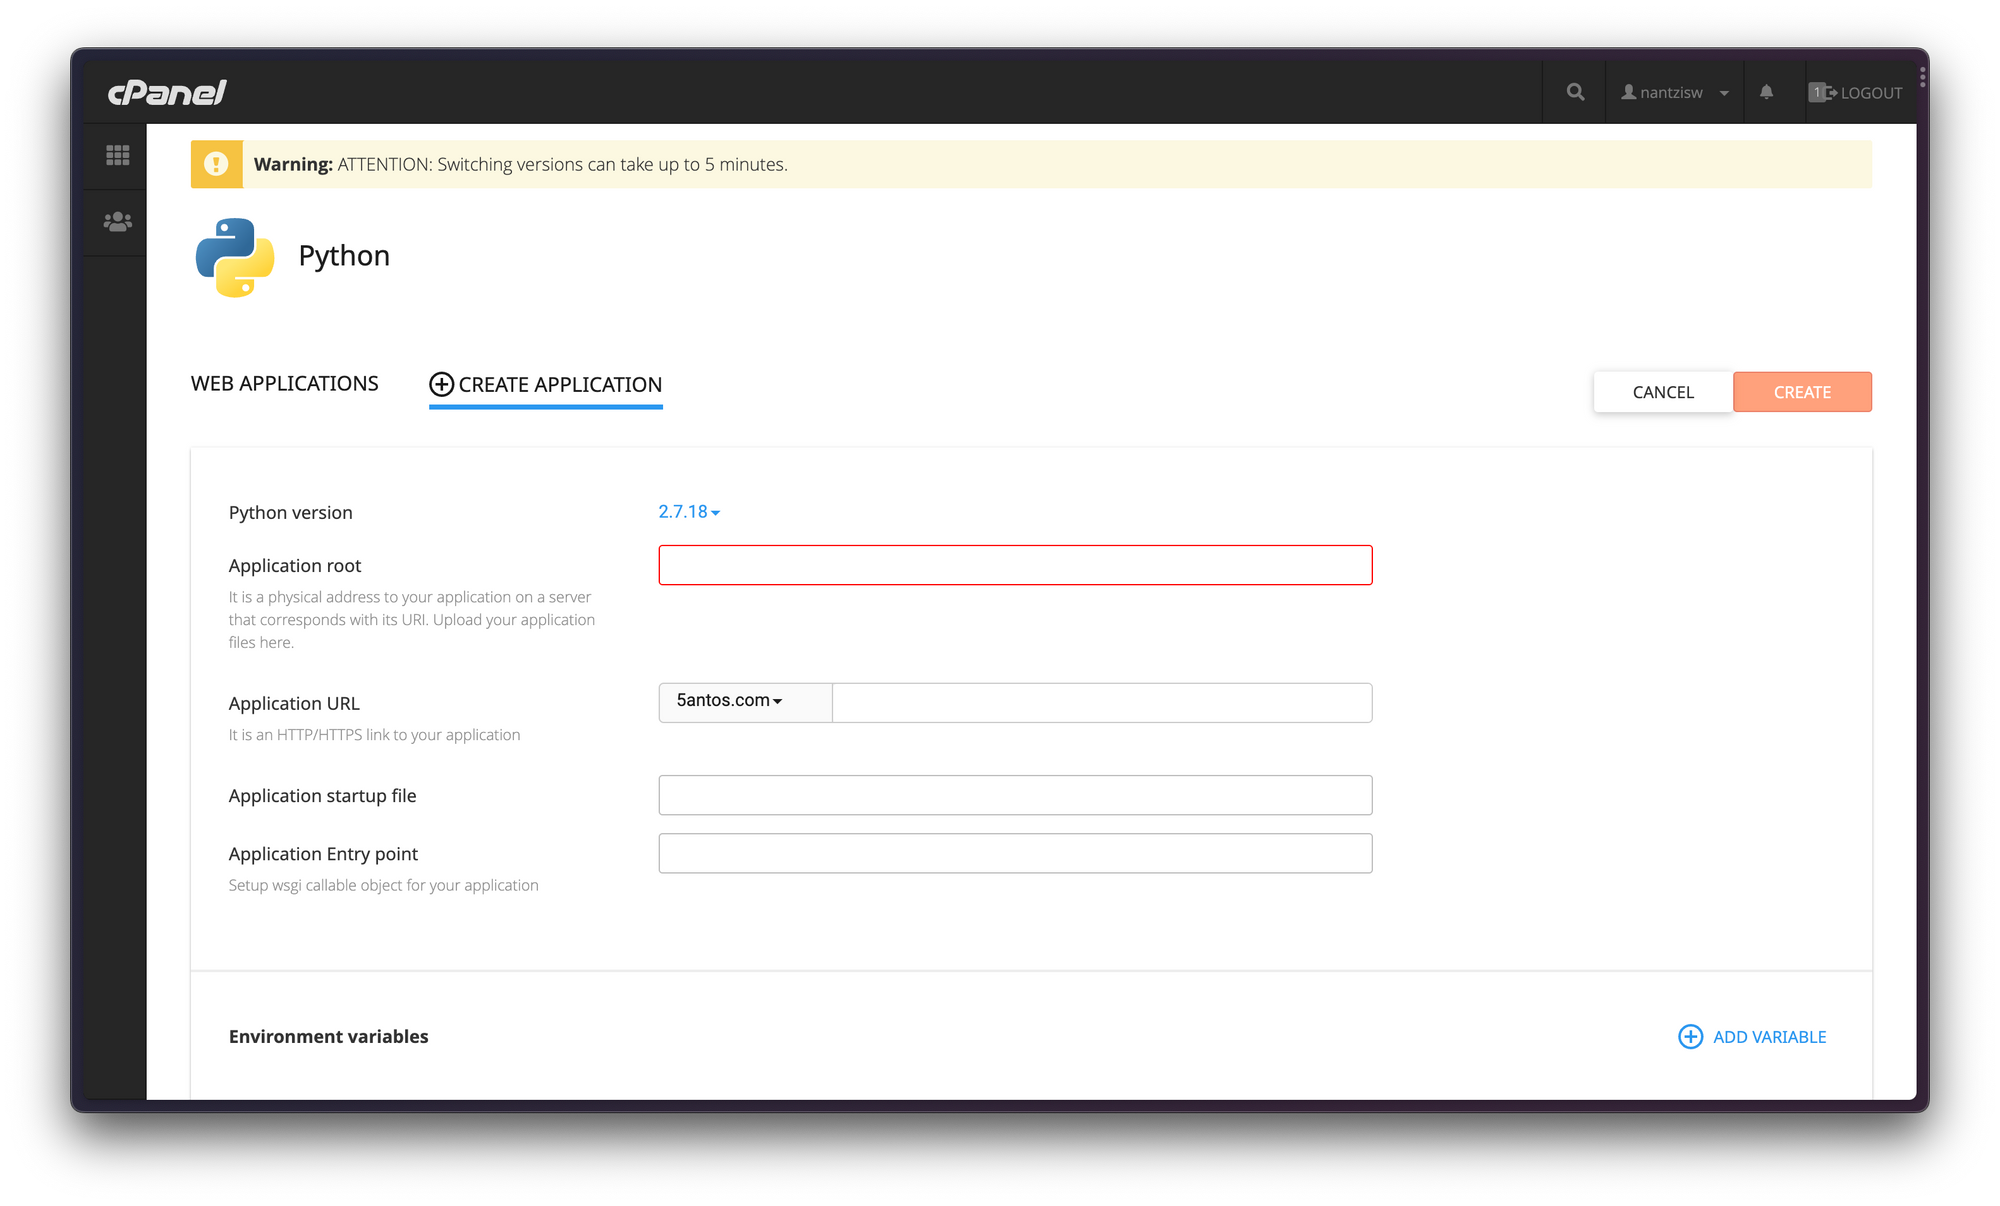
Task: Switch to WEB APPLICATIONS tab
Action: tap(284, 383)
